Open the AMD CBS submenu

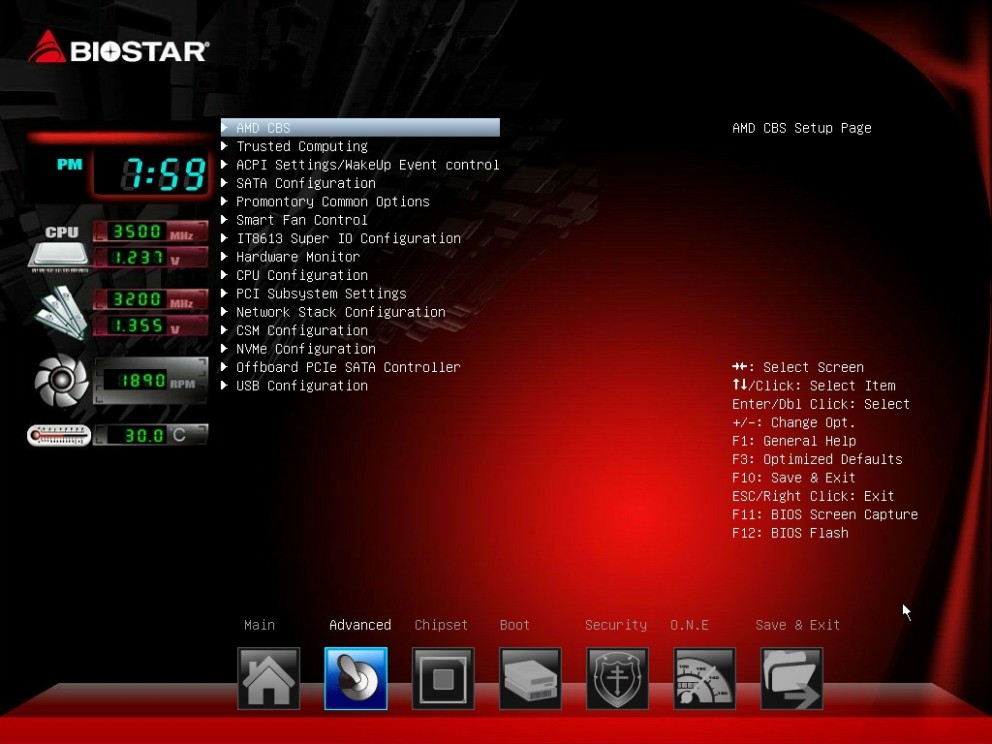[263, 128]
